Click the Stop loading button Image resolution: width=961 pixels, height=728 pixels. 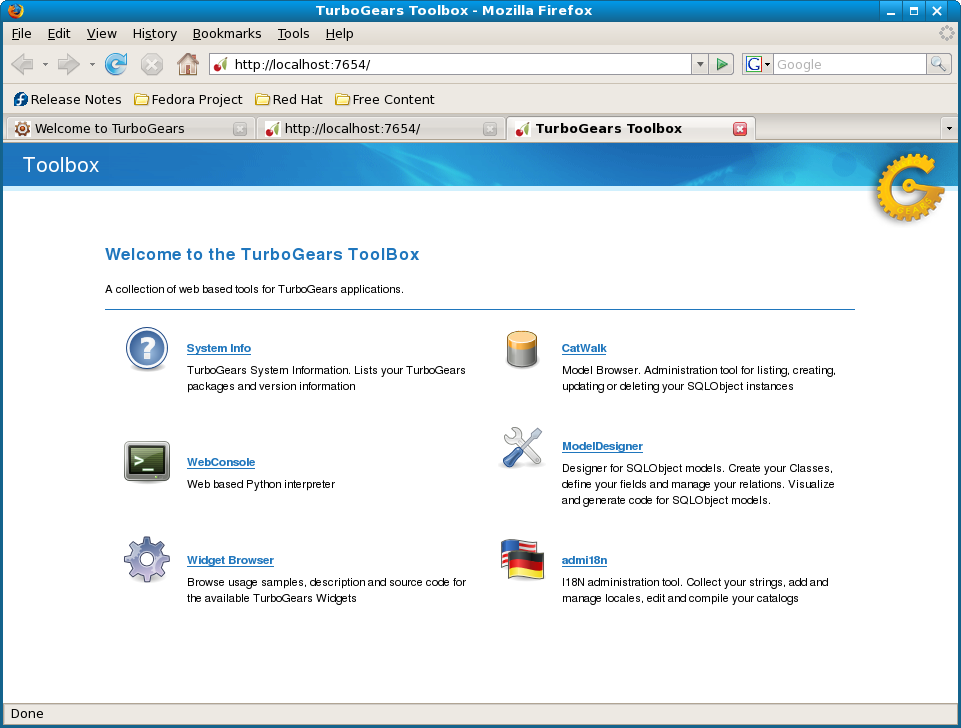pyautogui.click(x=152, y=64)
